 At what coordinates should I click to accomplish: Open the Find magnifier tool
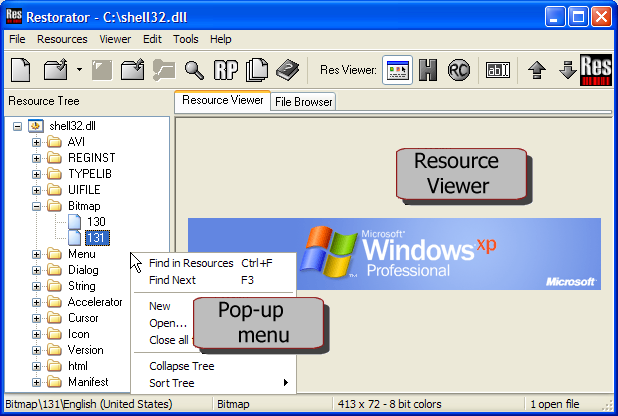(x=194, y=70)
